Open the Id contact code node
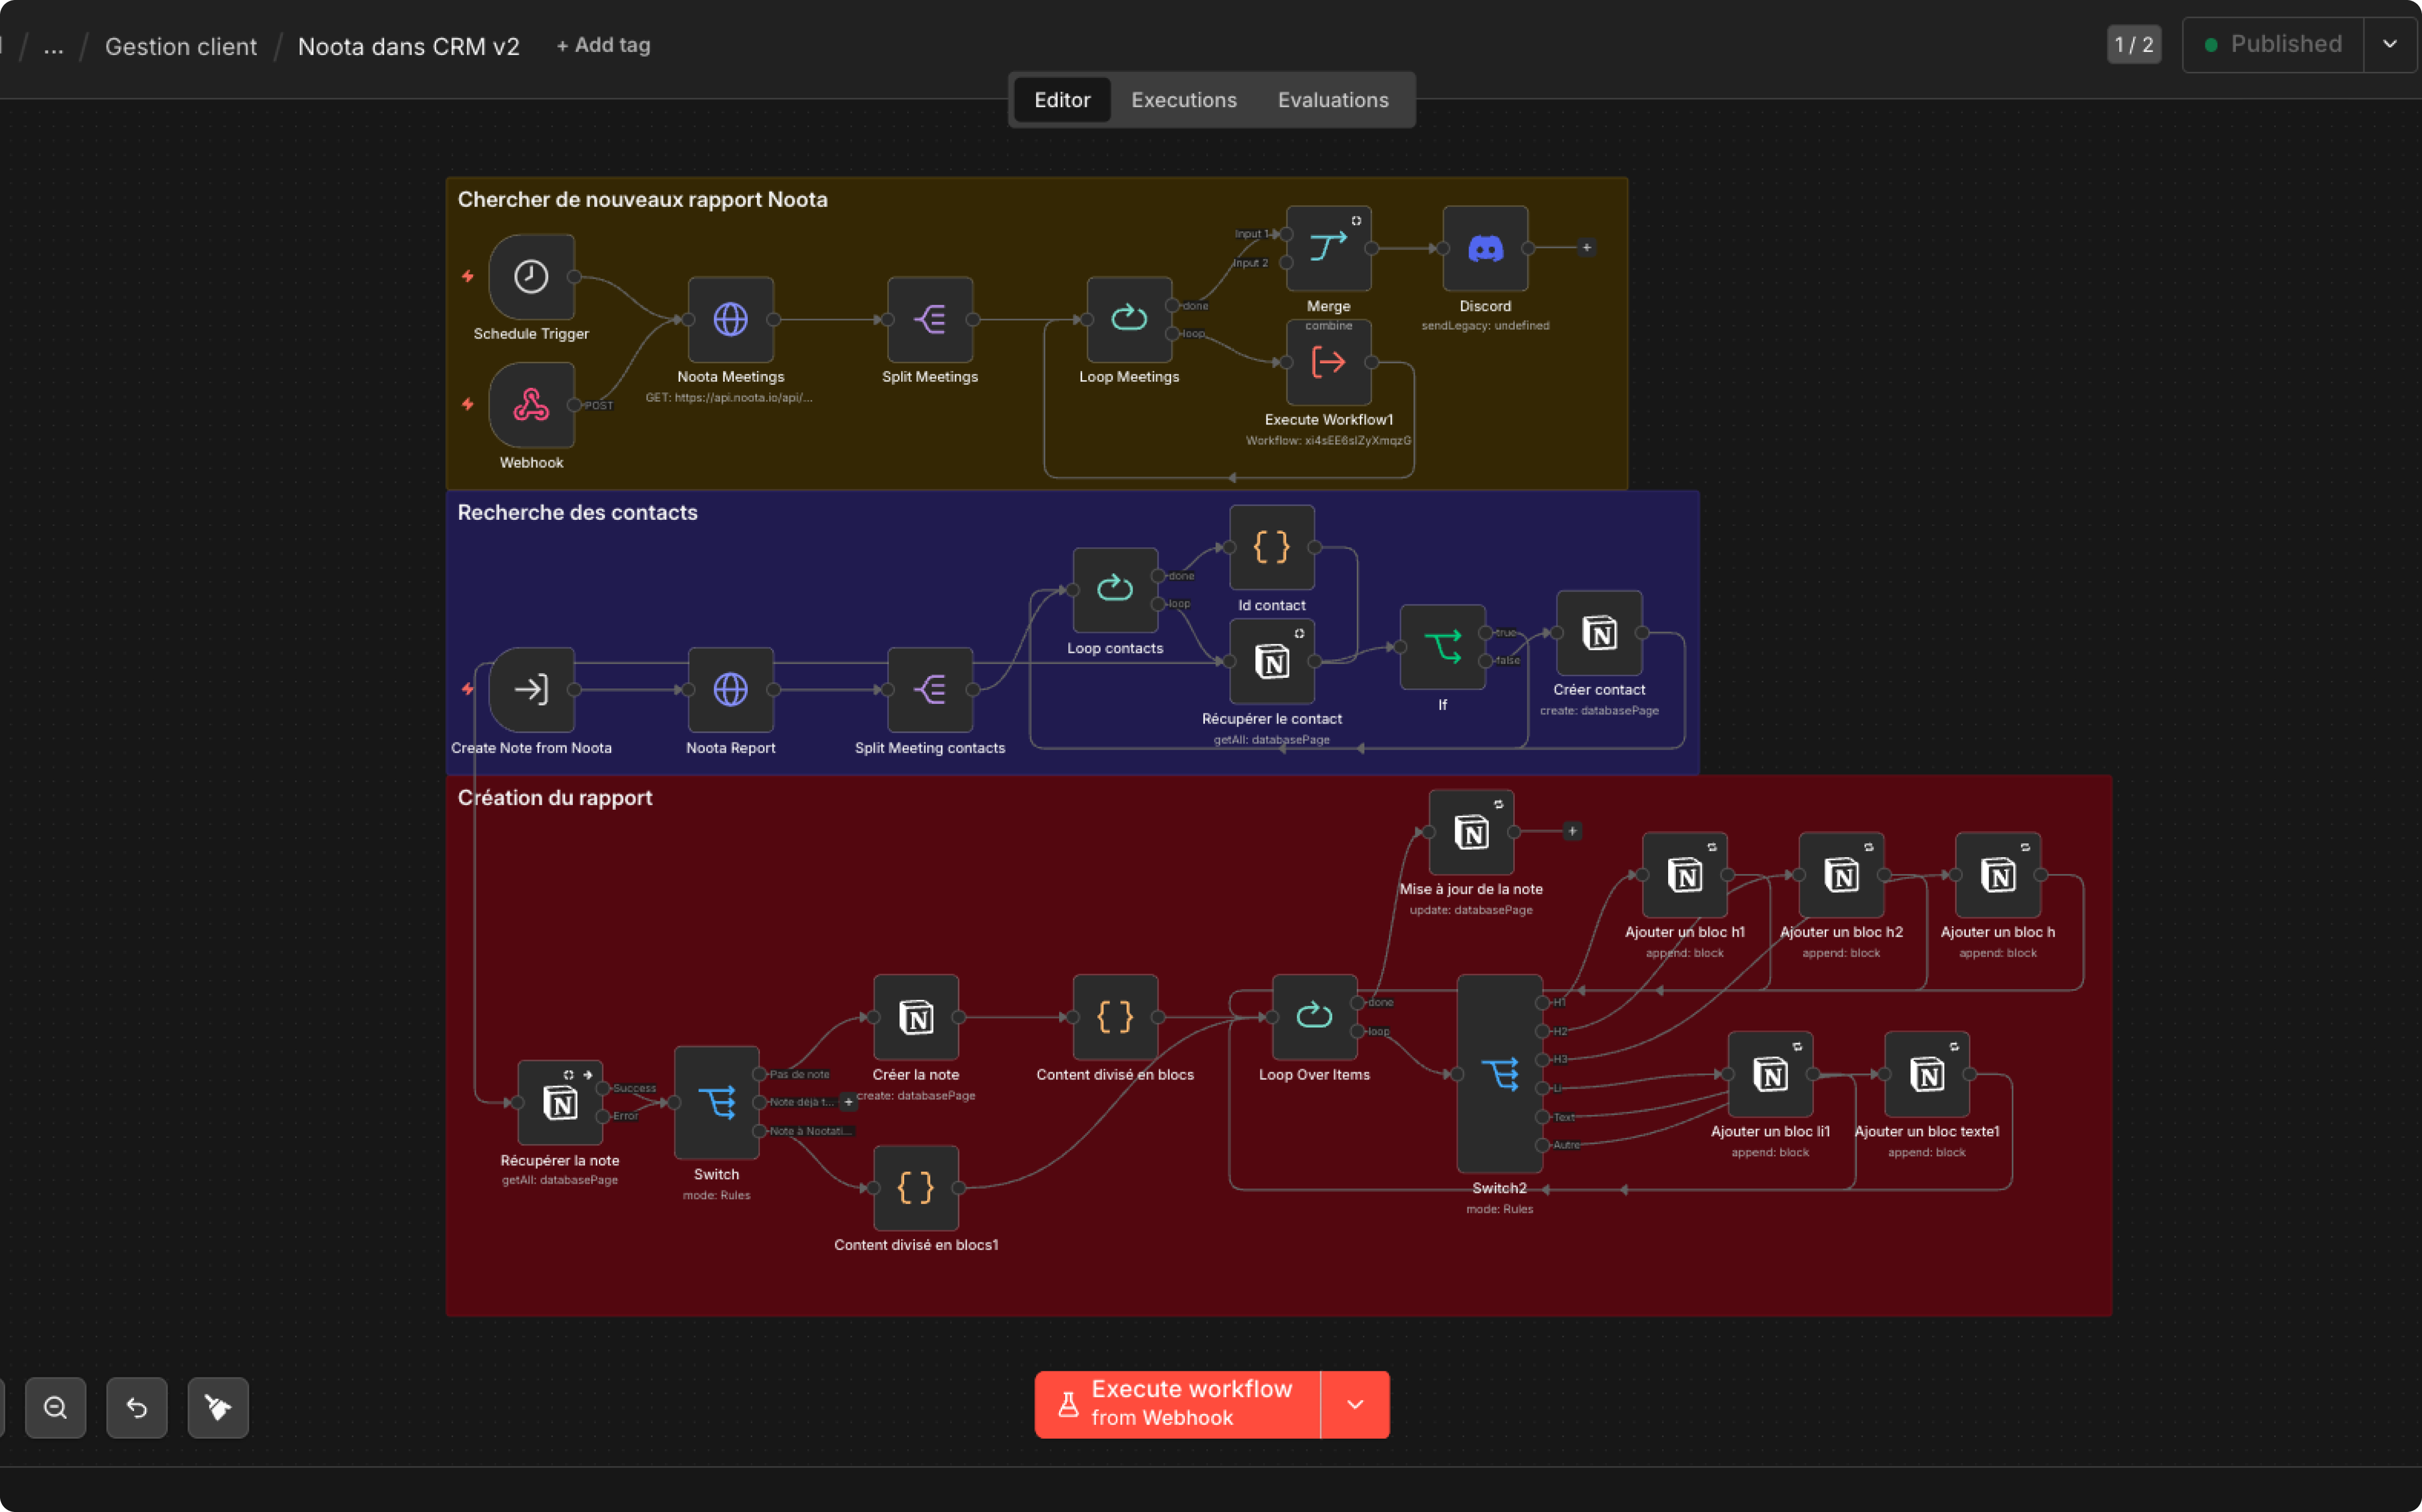The width and height of the screenshot is (2422, 1512). coord(1271,547)
